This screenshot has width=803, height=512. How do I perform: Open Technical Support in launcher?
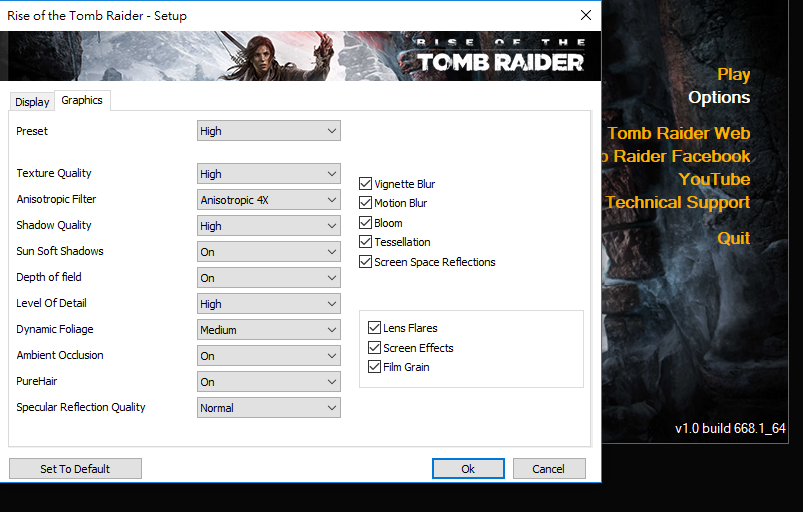[x=678, y=203]
